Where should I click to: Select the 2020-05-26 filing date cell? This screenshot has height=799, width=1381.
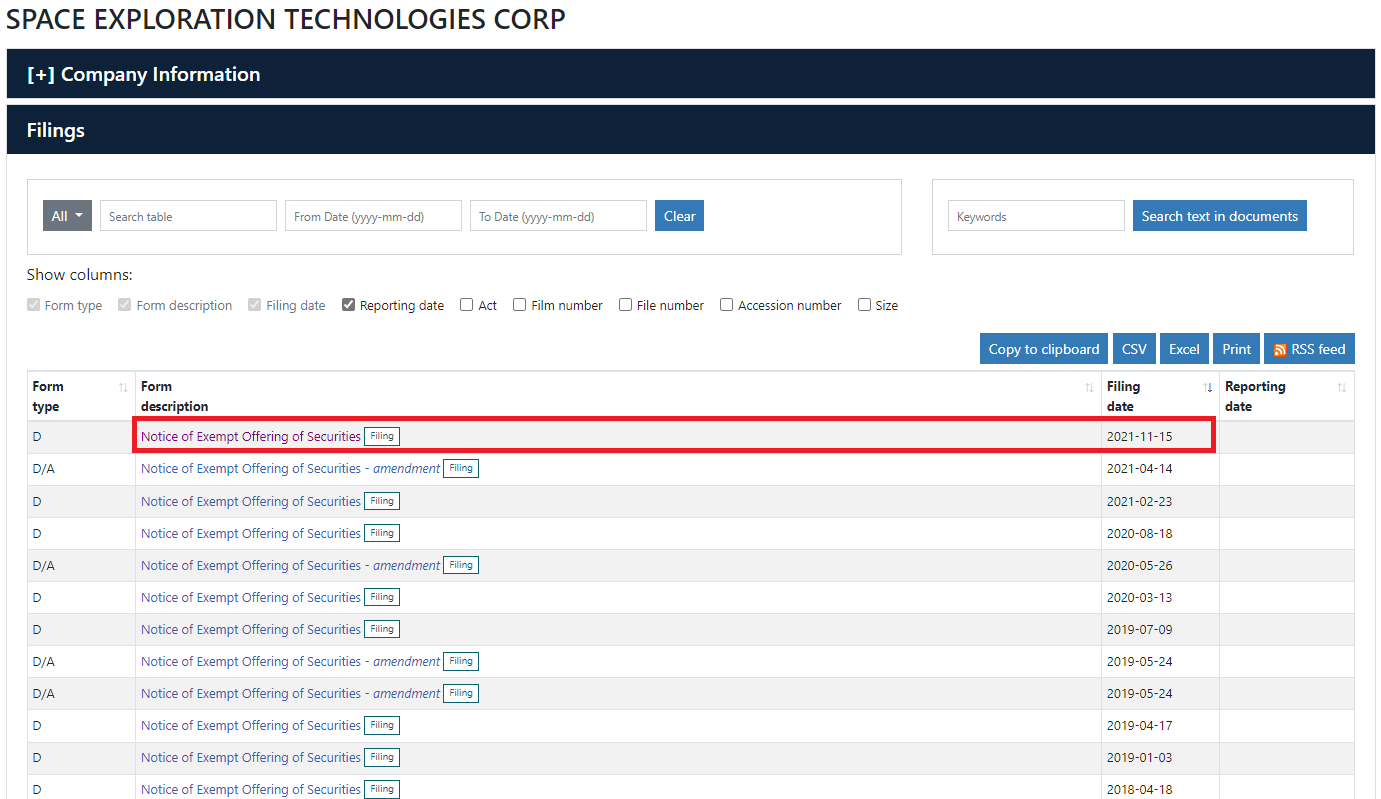click(1160, 565)
